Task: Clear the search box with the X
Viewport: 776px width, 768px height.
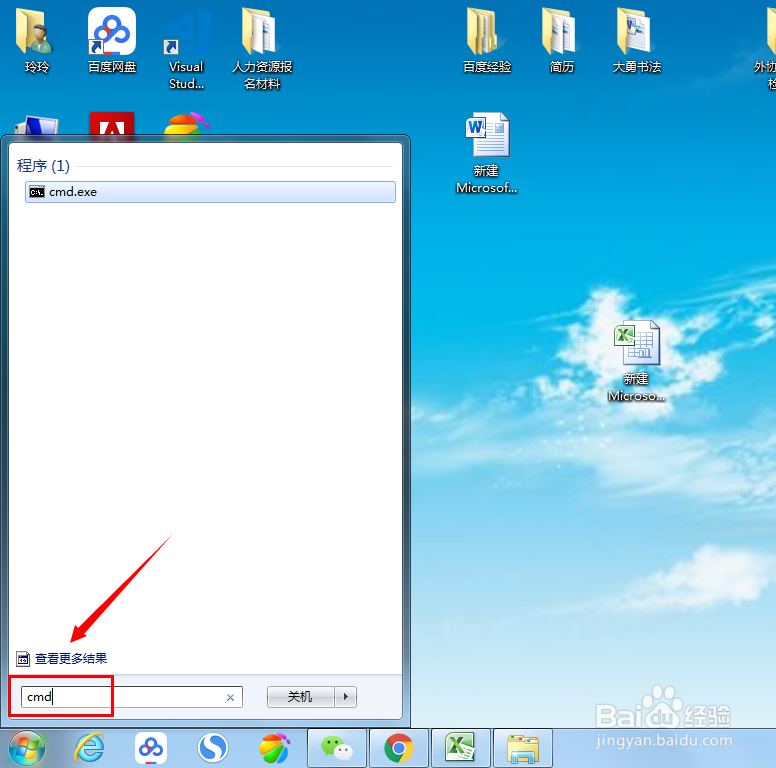Action: (x=230, y=698)
